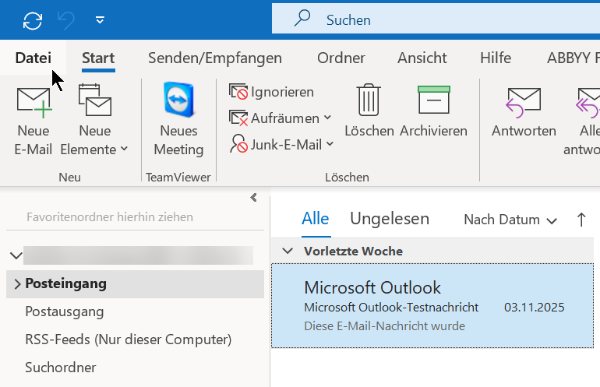The image size is (600, 387).
Task: Show all messages with the Alle filter
Action: pos(315,219)
